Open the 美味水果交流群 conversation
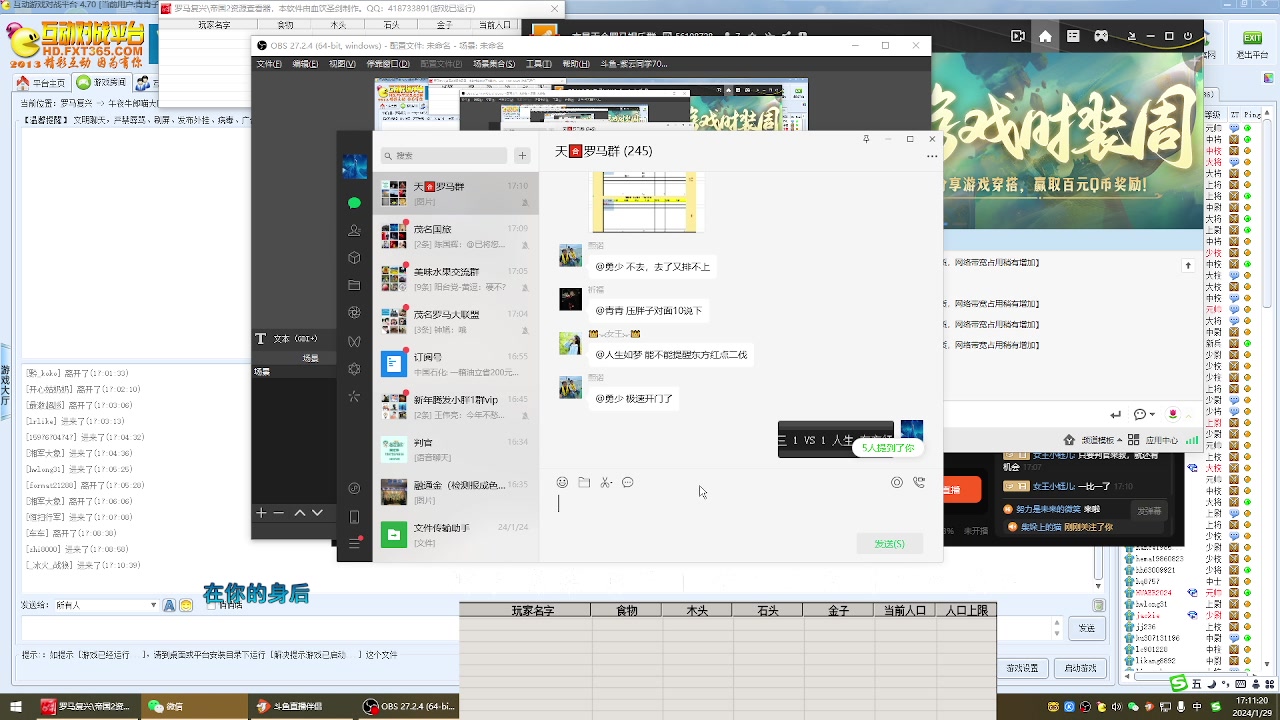 coord(456,278)
